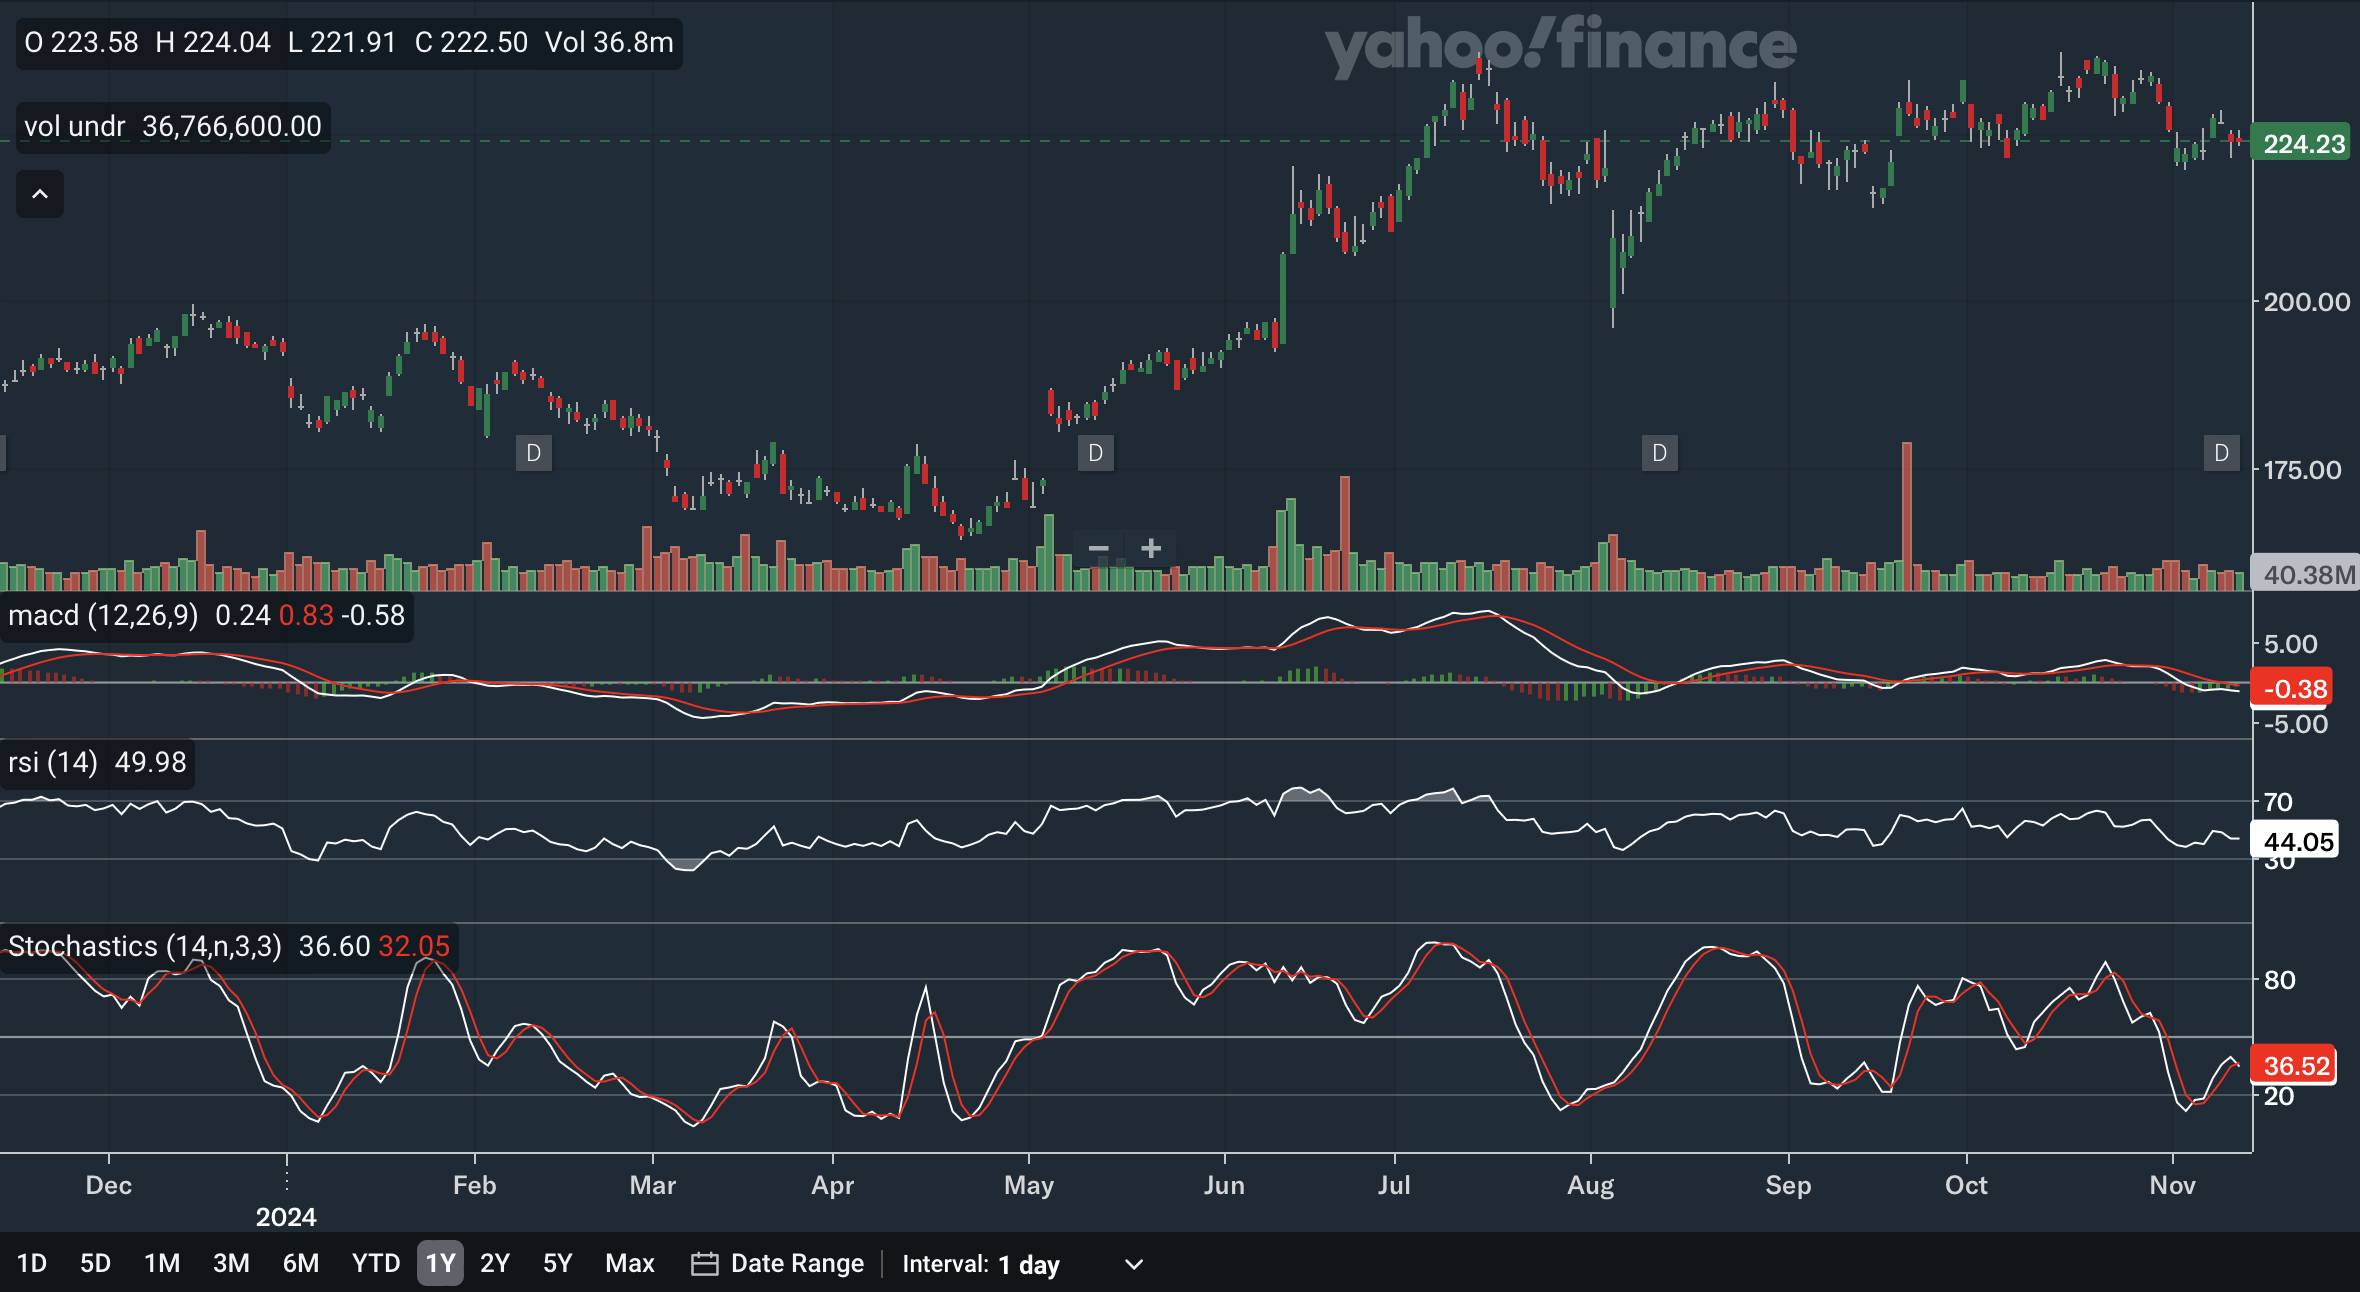Click the dividend marker near February
Screen dimensions: 2360x1292
coord(534,453)
